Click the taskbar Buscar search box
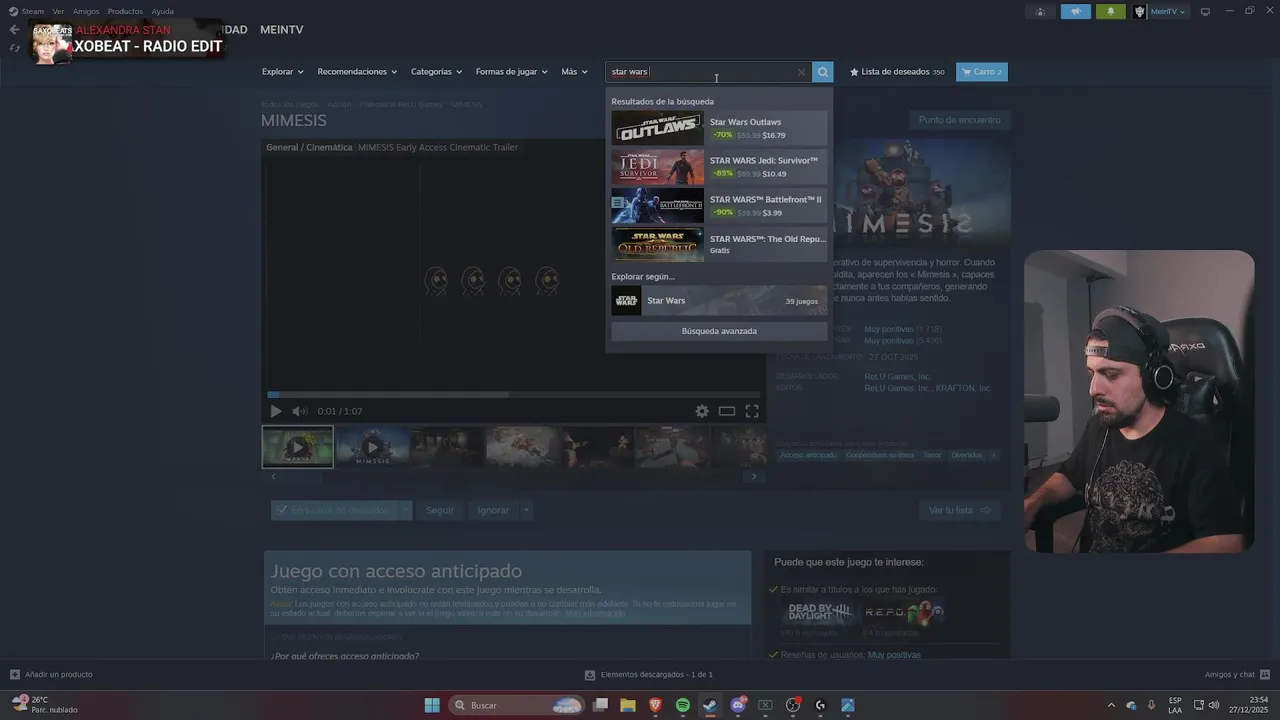 point(516,705)
